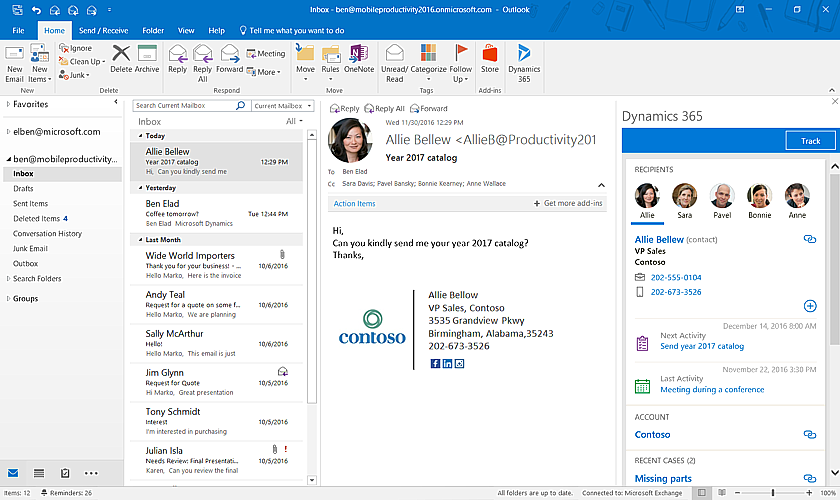Image resolution: width=840 pixels, height=500 pixels.
Task: Open the More respond options dropdown
Action: [x=264, y=72]
